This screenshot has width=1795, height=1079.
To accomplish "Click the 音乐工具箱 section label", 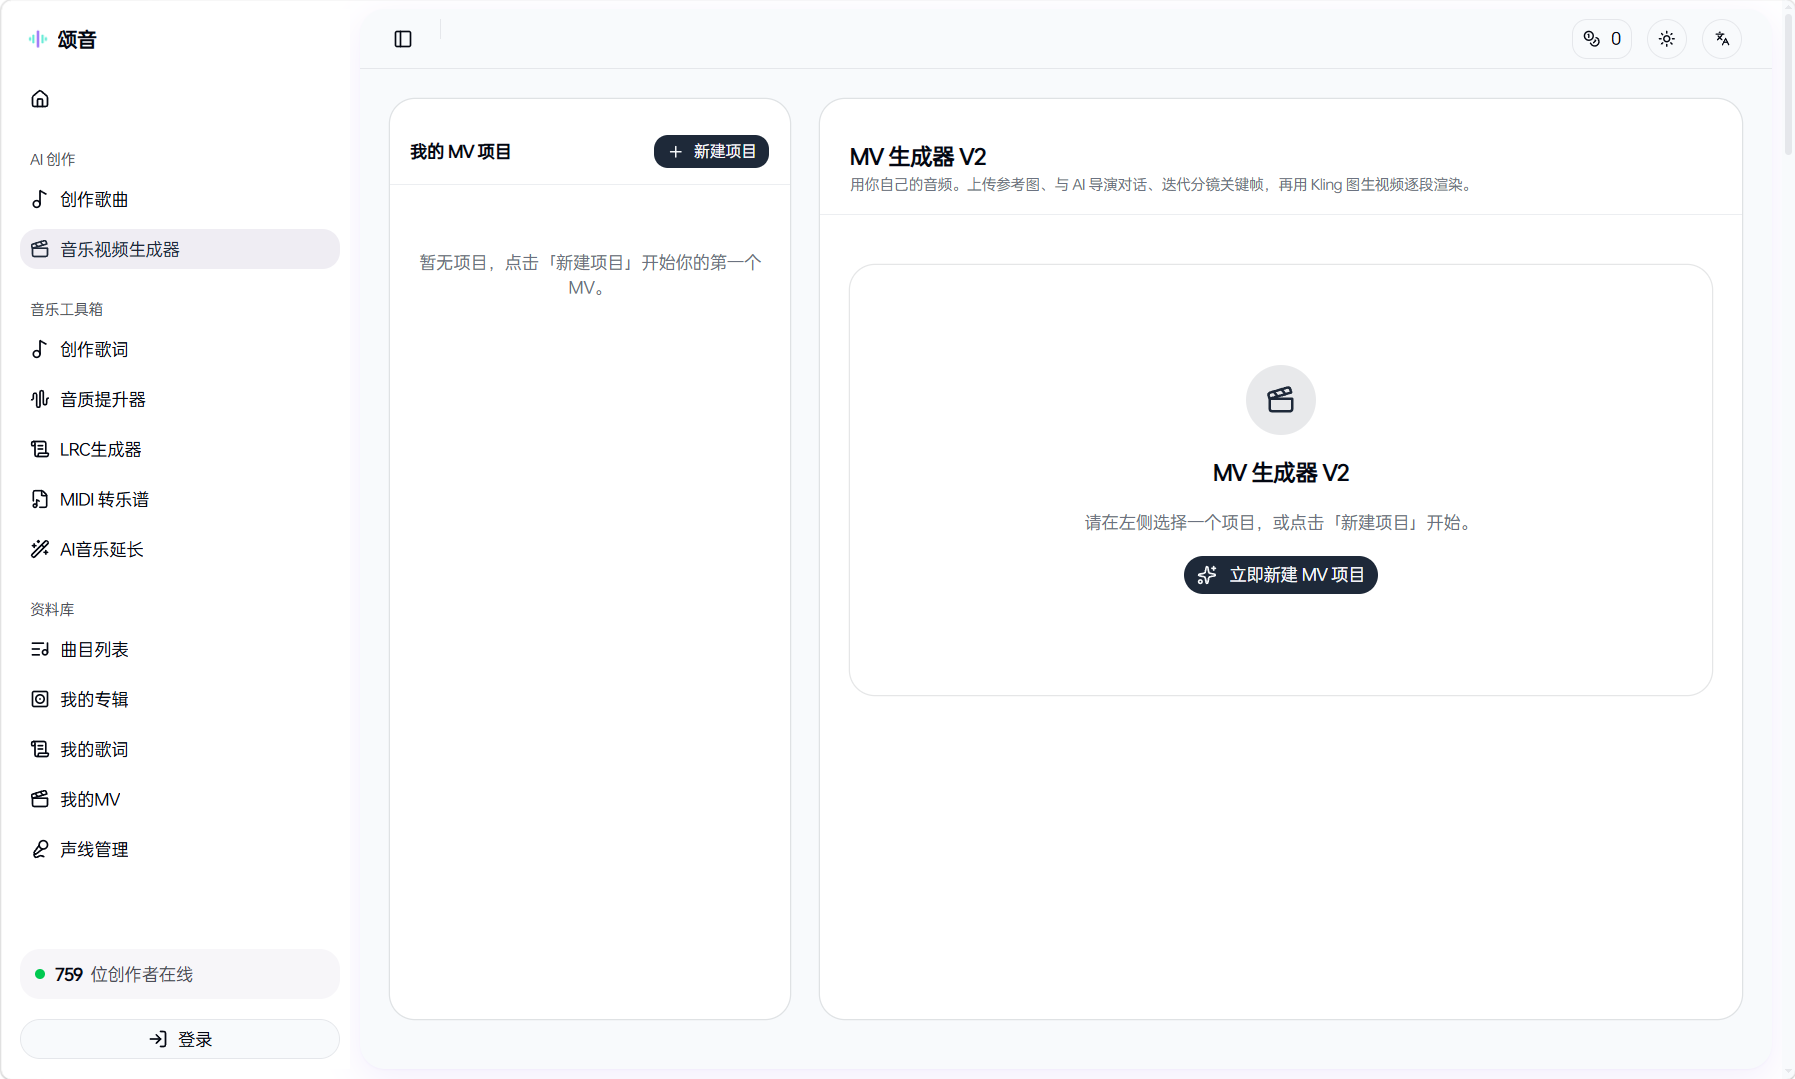I will (67, 309).
